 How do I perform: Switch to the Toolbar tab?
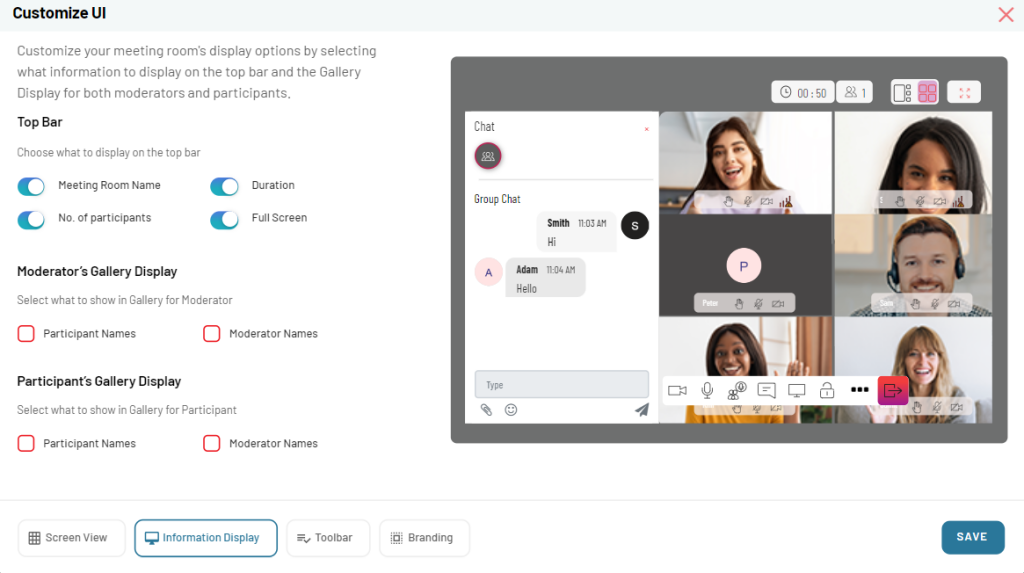click(328, 538)
